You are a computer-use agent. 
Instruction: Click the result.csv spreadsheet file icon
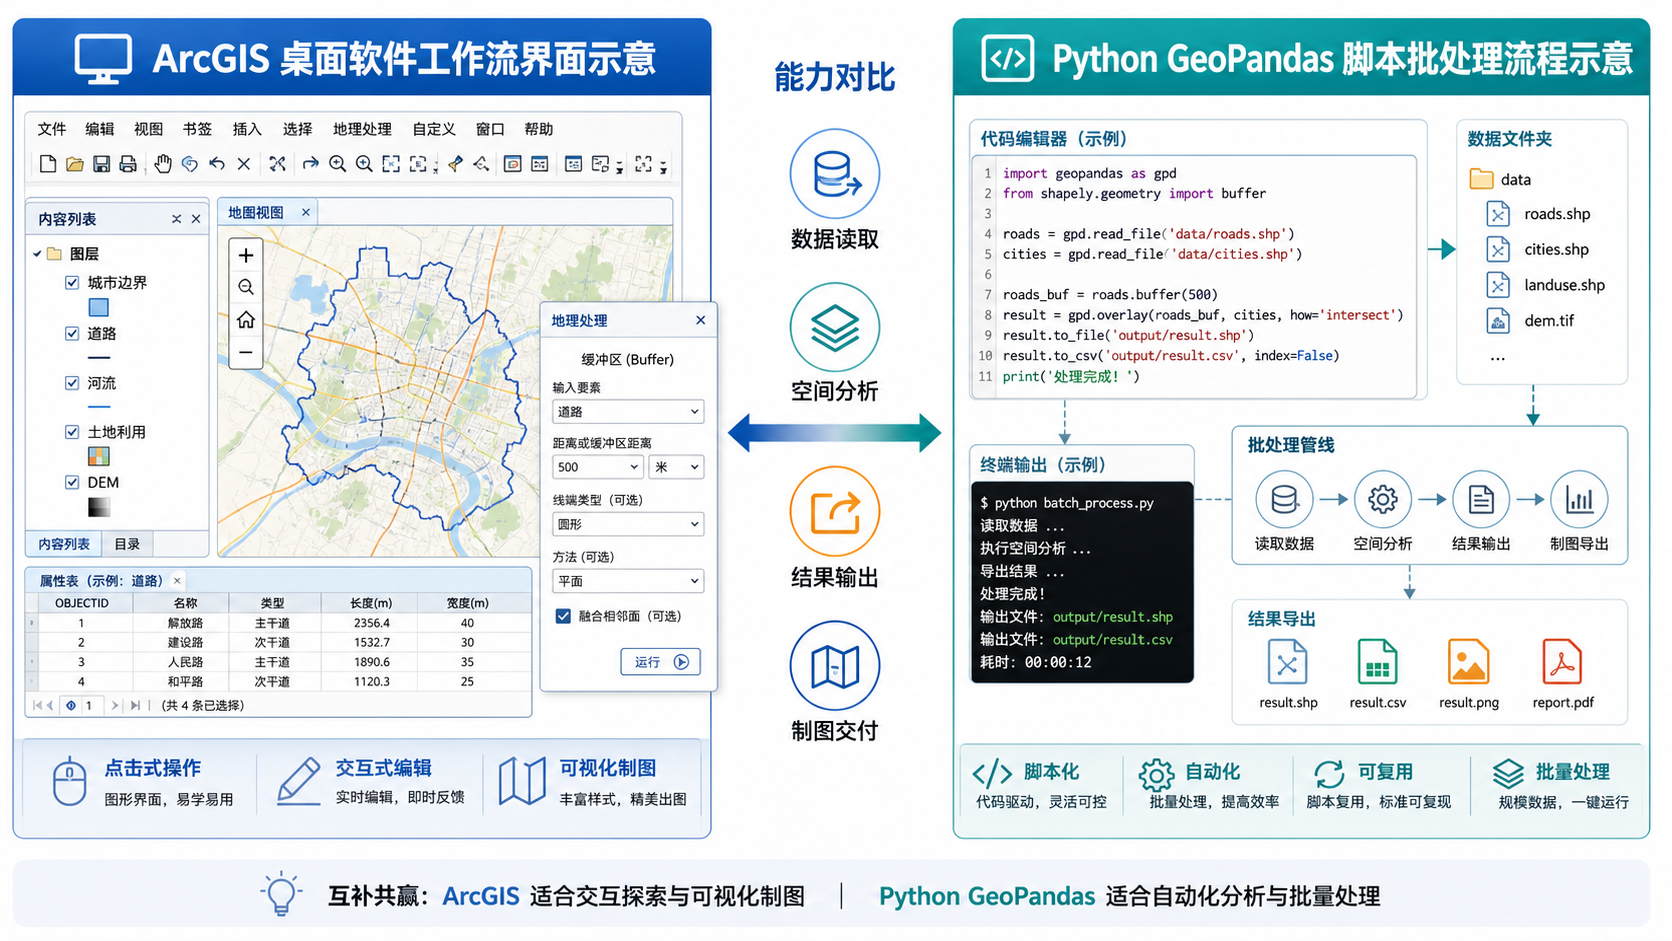[x=1377, y=662]
